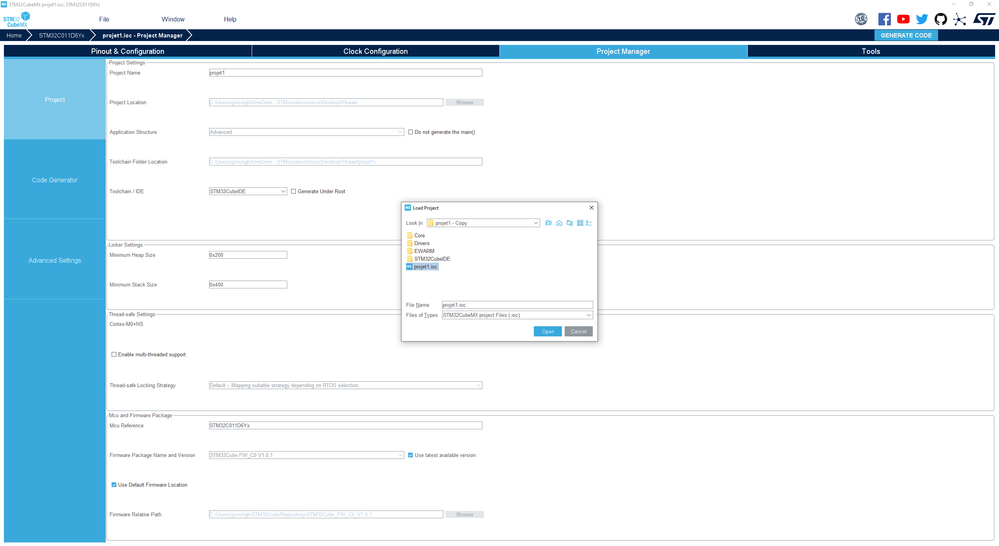
Task: Select the Core folder name in file list
Action: point(419,236)
